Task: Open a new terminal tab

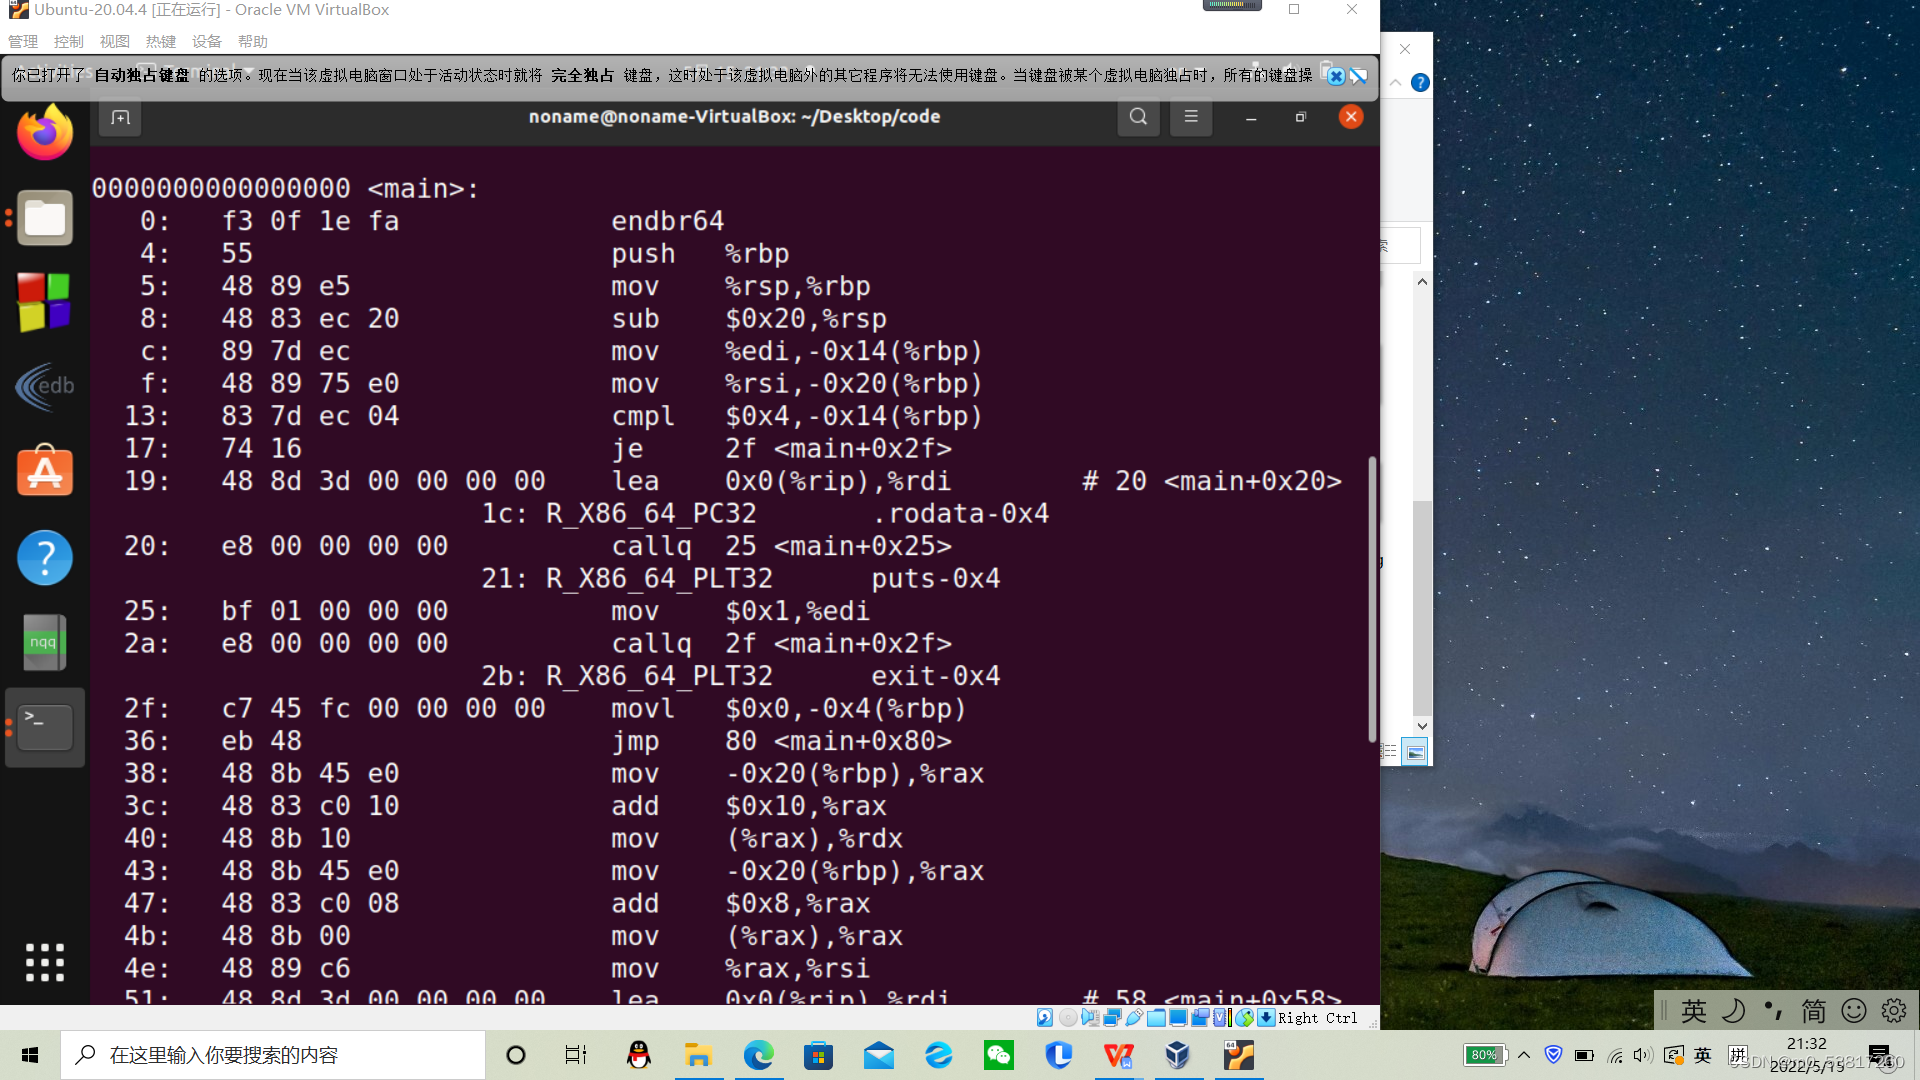Action: [x=120, y=117]
